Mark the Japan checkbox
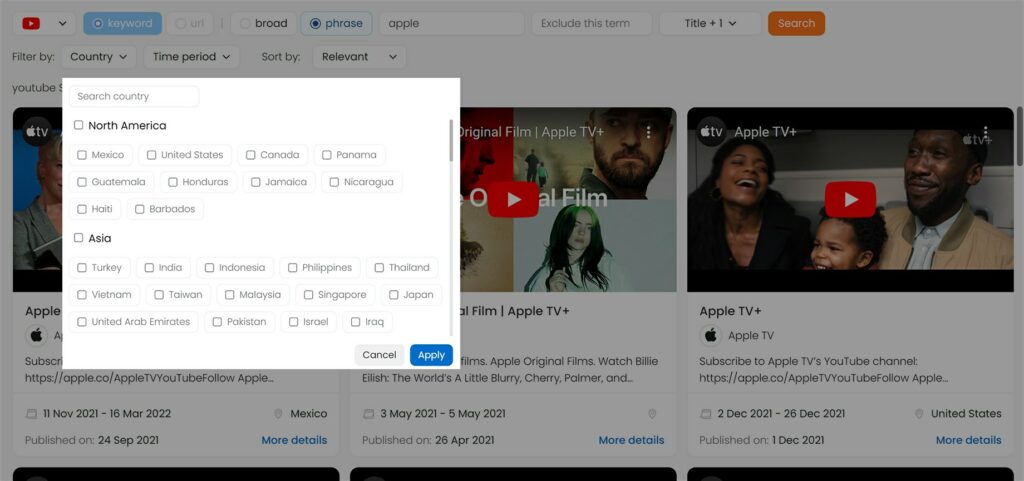Viewport: 1024px width, 481px height. click(393, 295)
